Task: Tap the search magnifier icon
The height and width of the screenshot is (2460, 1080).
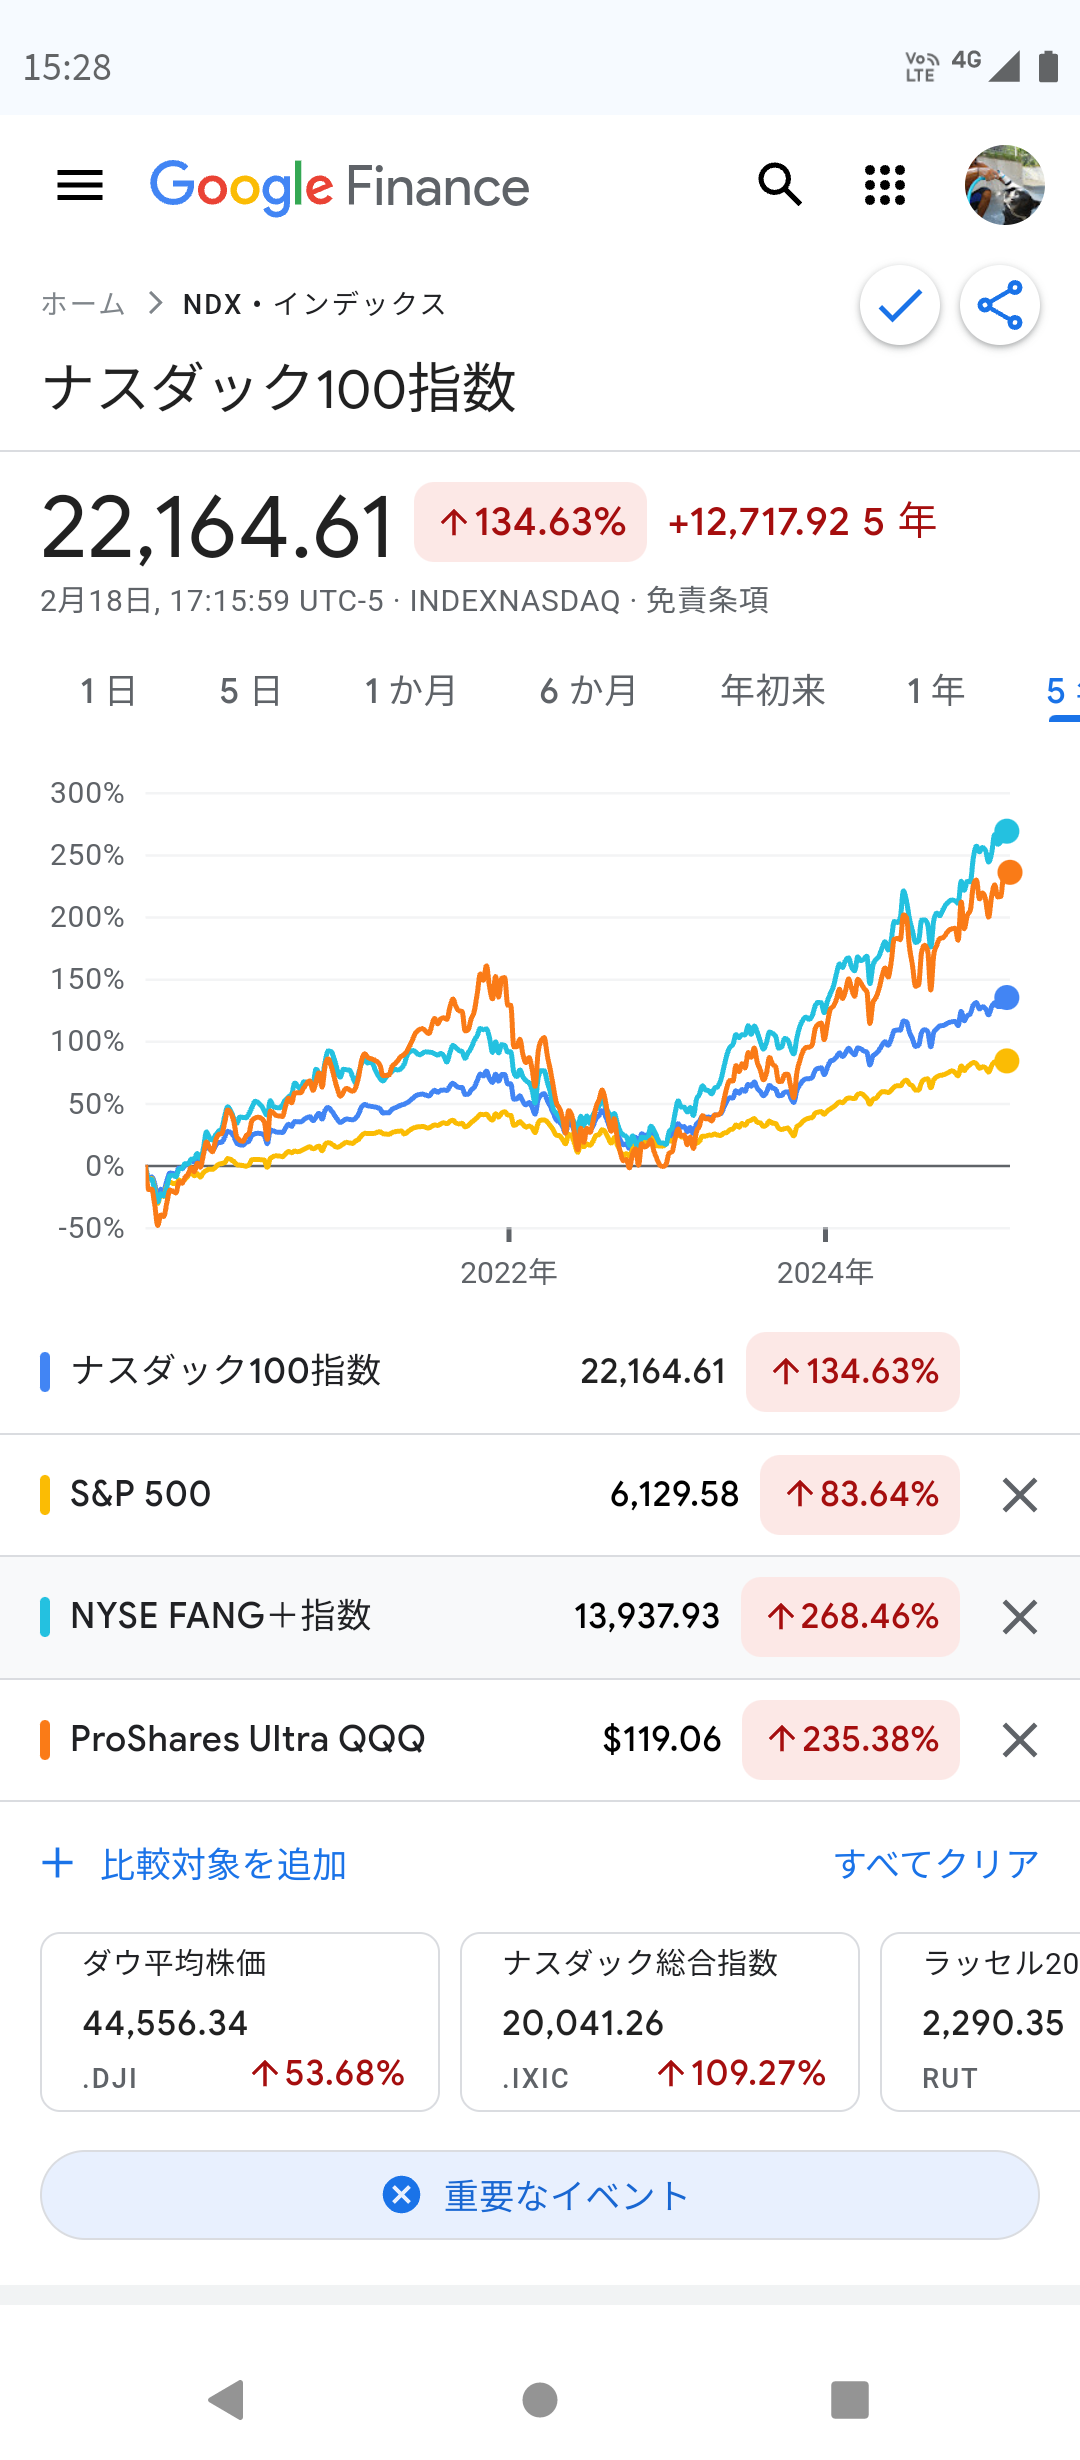Action: click(780, 186)
